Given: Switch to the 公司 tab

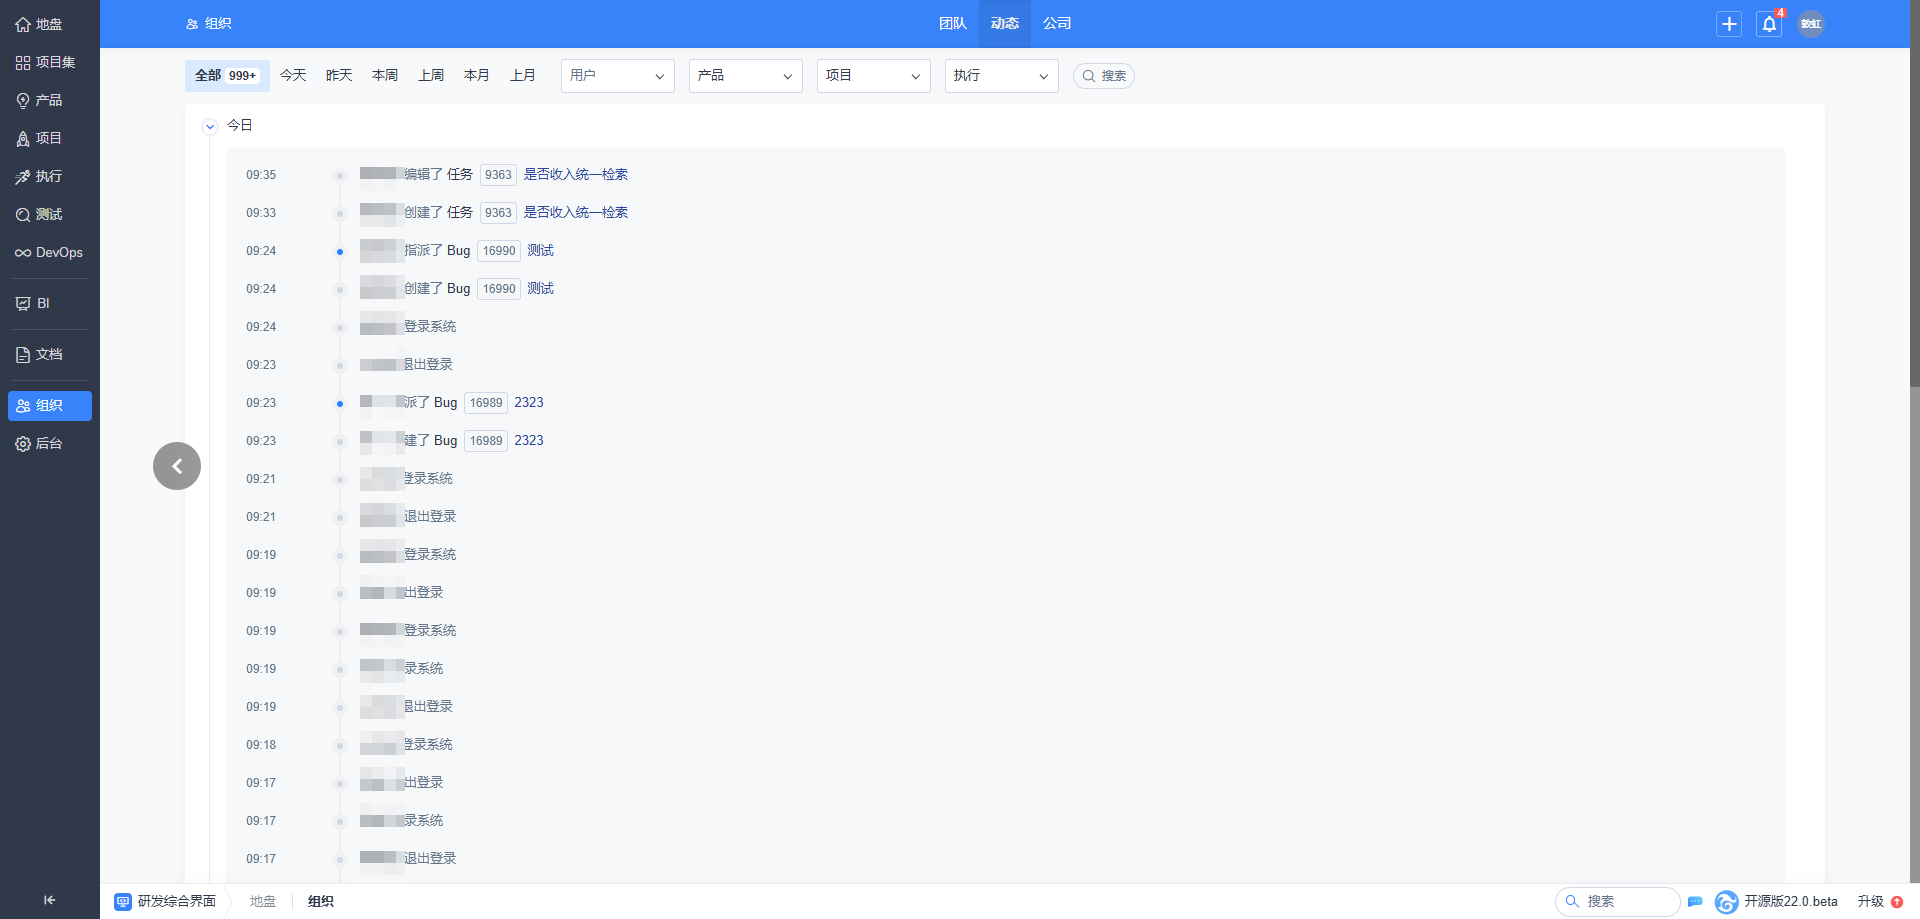Looking at the screenshot, I should click(x=1056, y=24).
